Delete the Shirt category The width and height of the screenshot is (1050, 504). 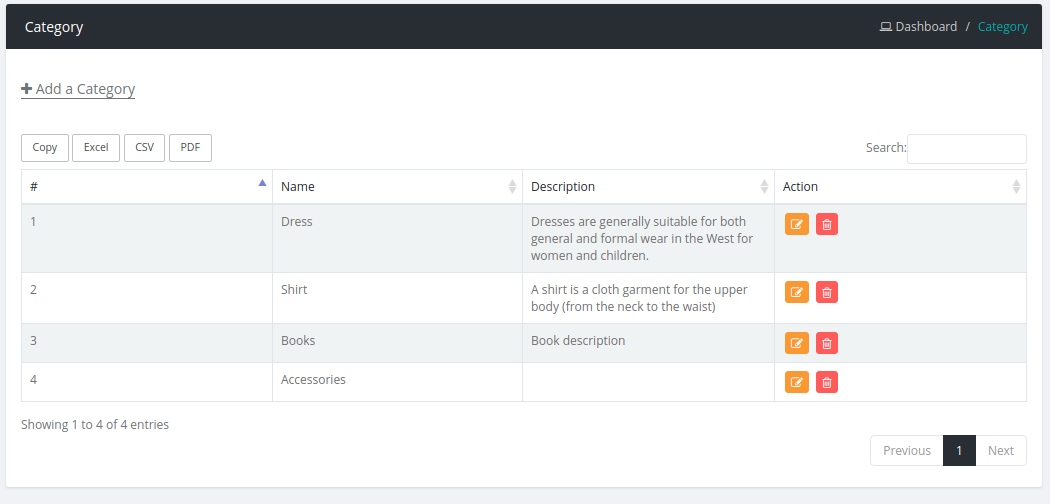pyautogui.click(x=827, y=292)
